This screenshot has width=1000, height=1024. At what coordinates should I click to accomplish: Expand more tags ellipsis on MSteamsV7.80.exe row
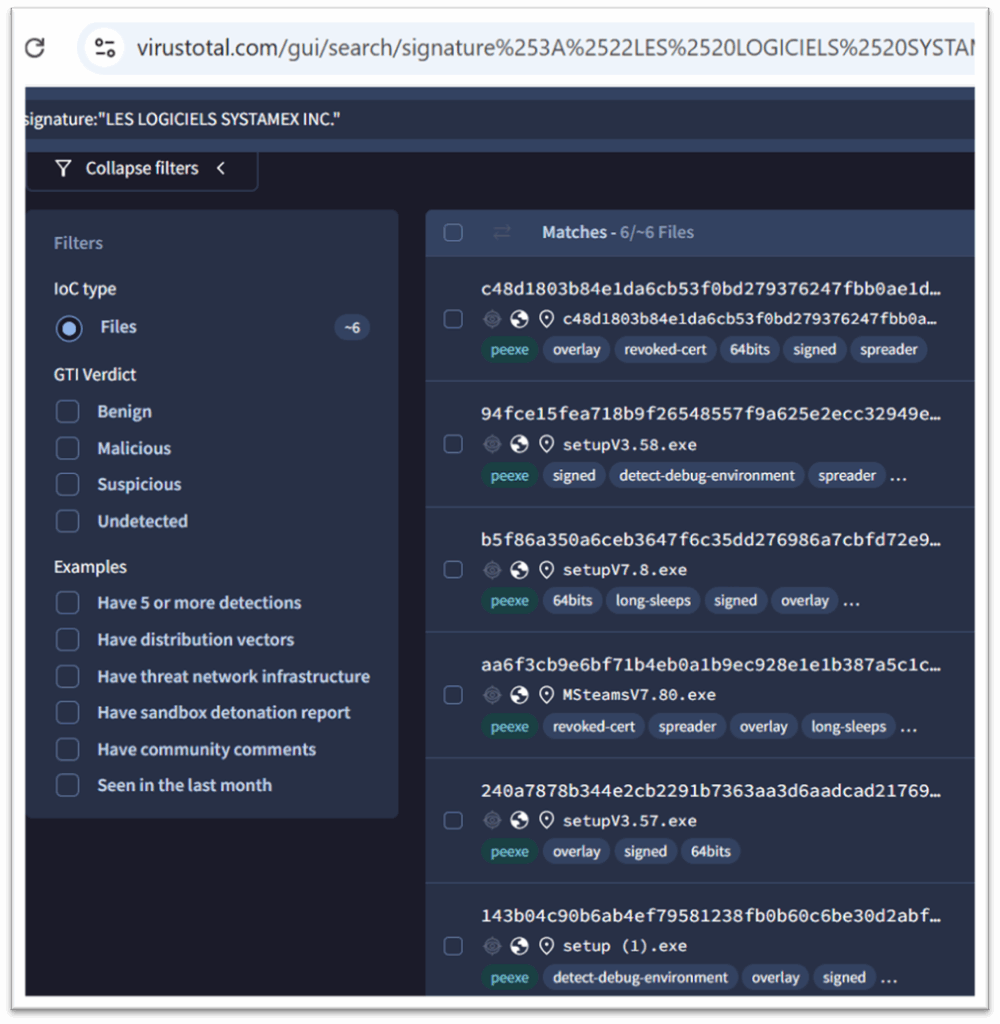908,727
